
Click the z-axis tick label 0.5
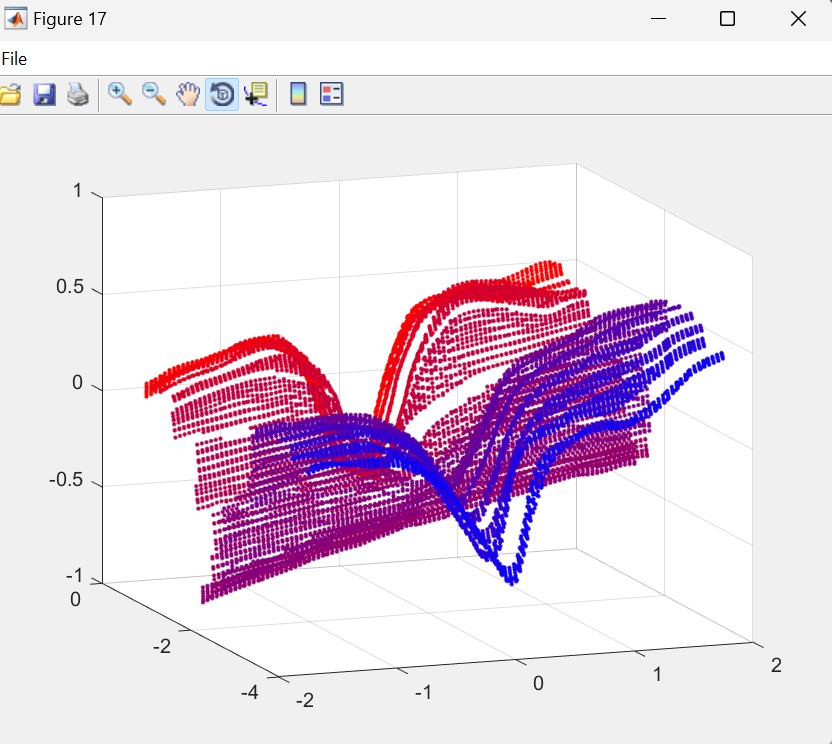(68, 288)
